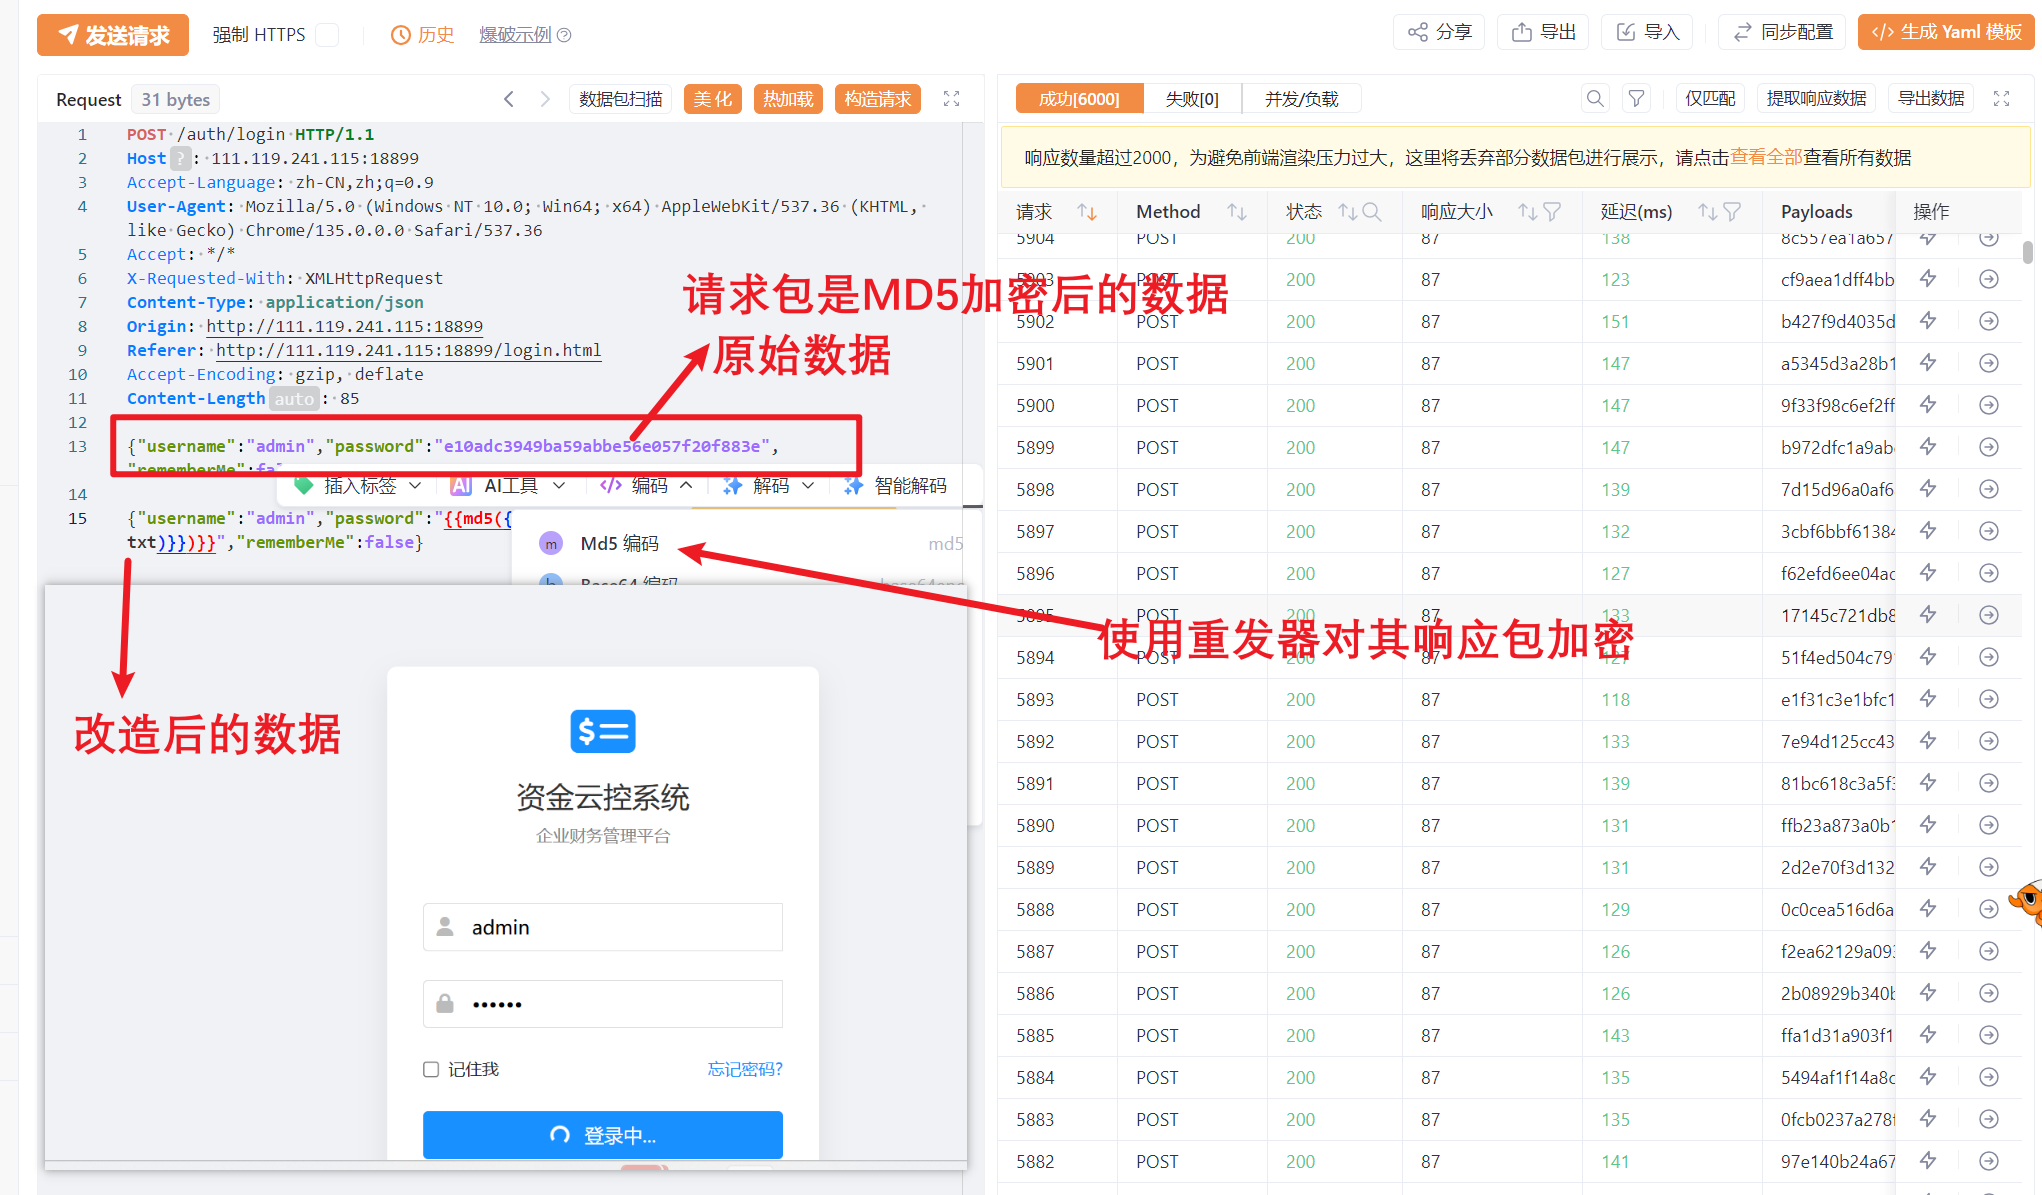Check the 记住我 checkbox
The height and width of the screenshot is (1195, 2042).
(x=431, y=1069)
